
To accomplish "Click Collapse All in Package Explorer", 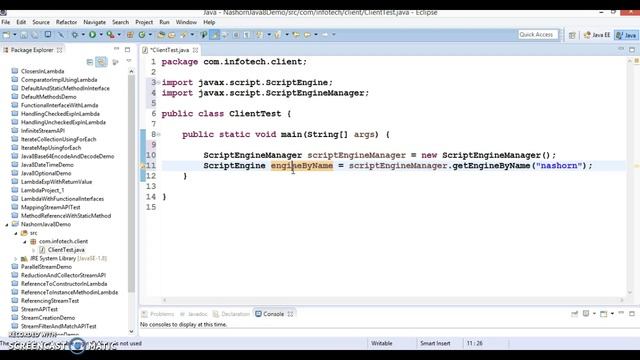I will click(90, 62).
